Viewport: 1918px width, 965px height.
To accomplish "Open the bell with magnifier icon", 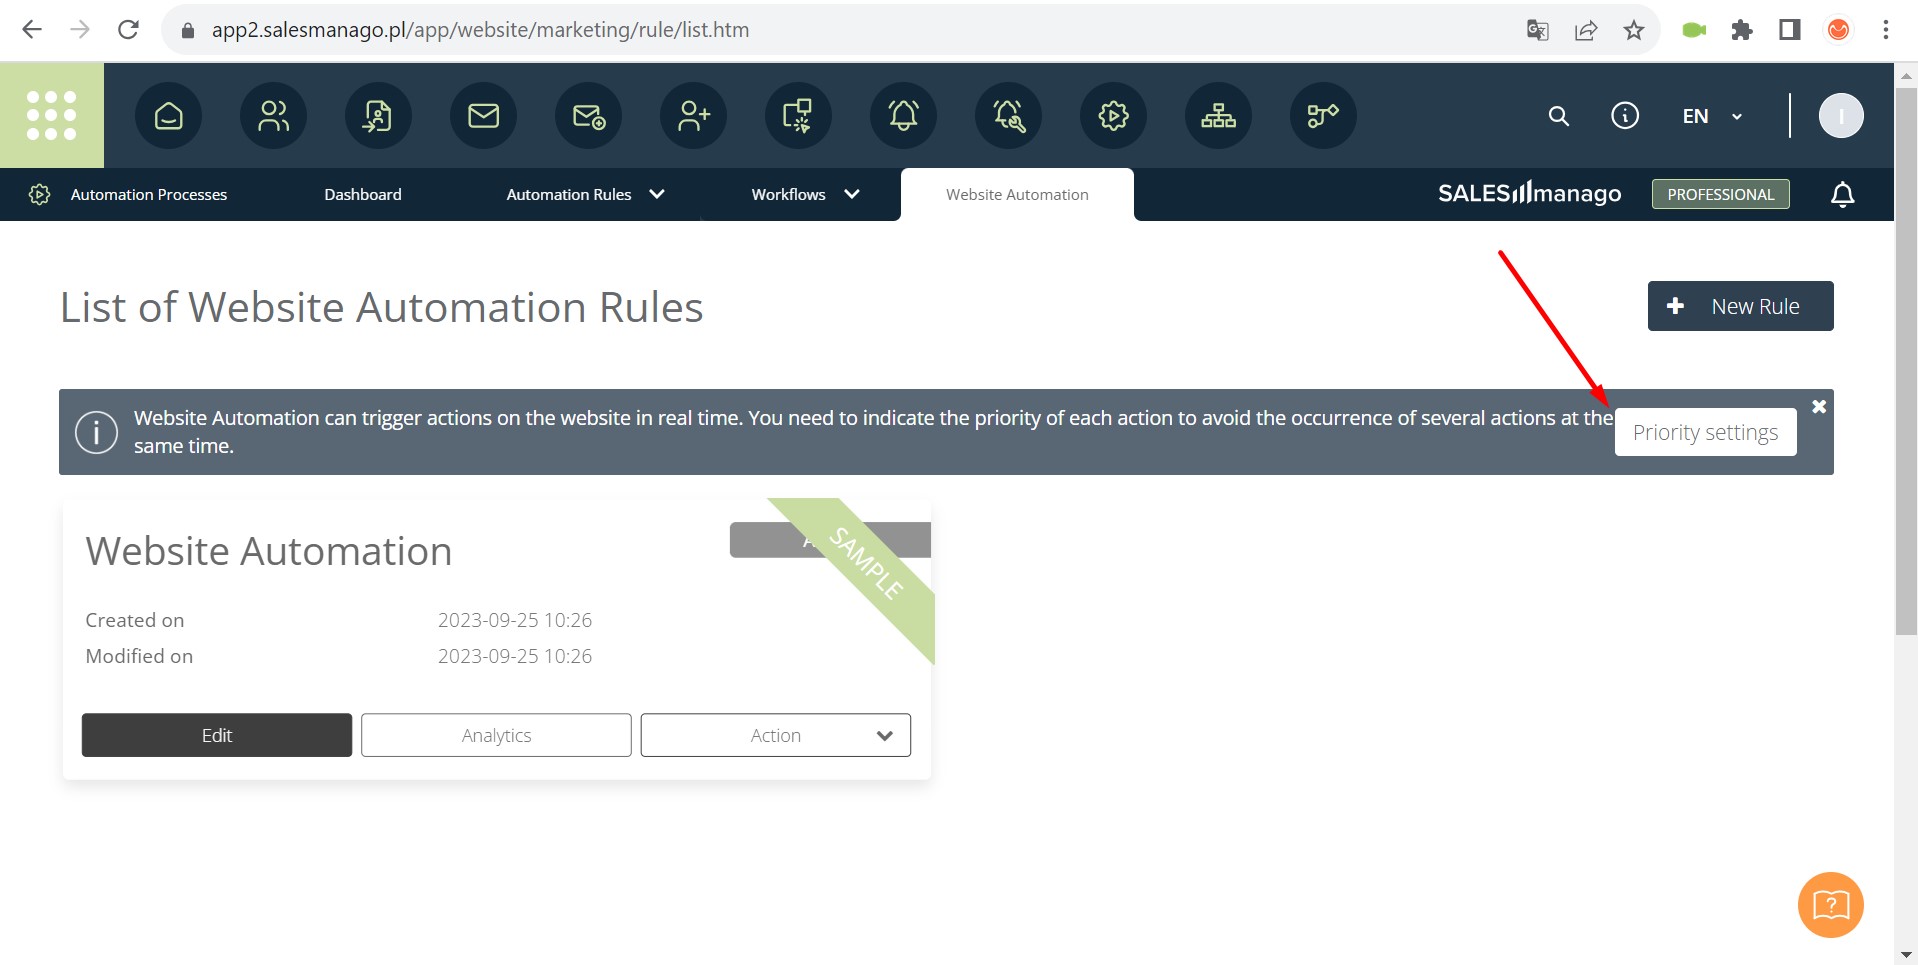I will (x=1008, y=116).
